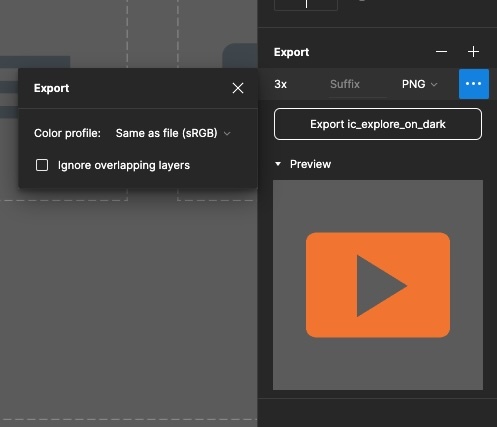Click the Export ic_explore_on_dark button
Screen dimensions: 497x427
[x=378, y=124]
